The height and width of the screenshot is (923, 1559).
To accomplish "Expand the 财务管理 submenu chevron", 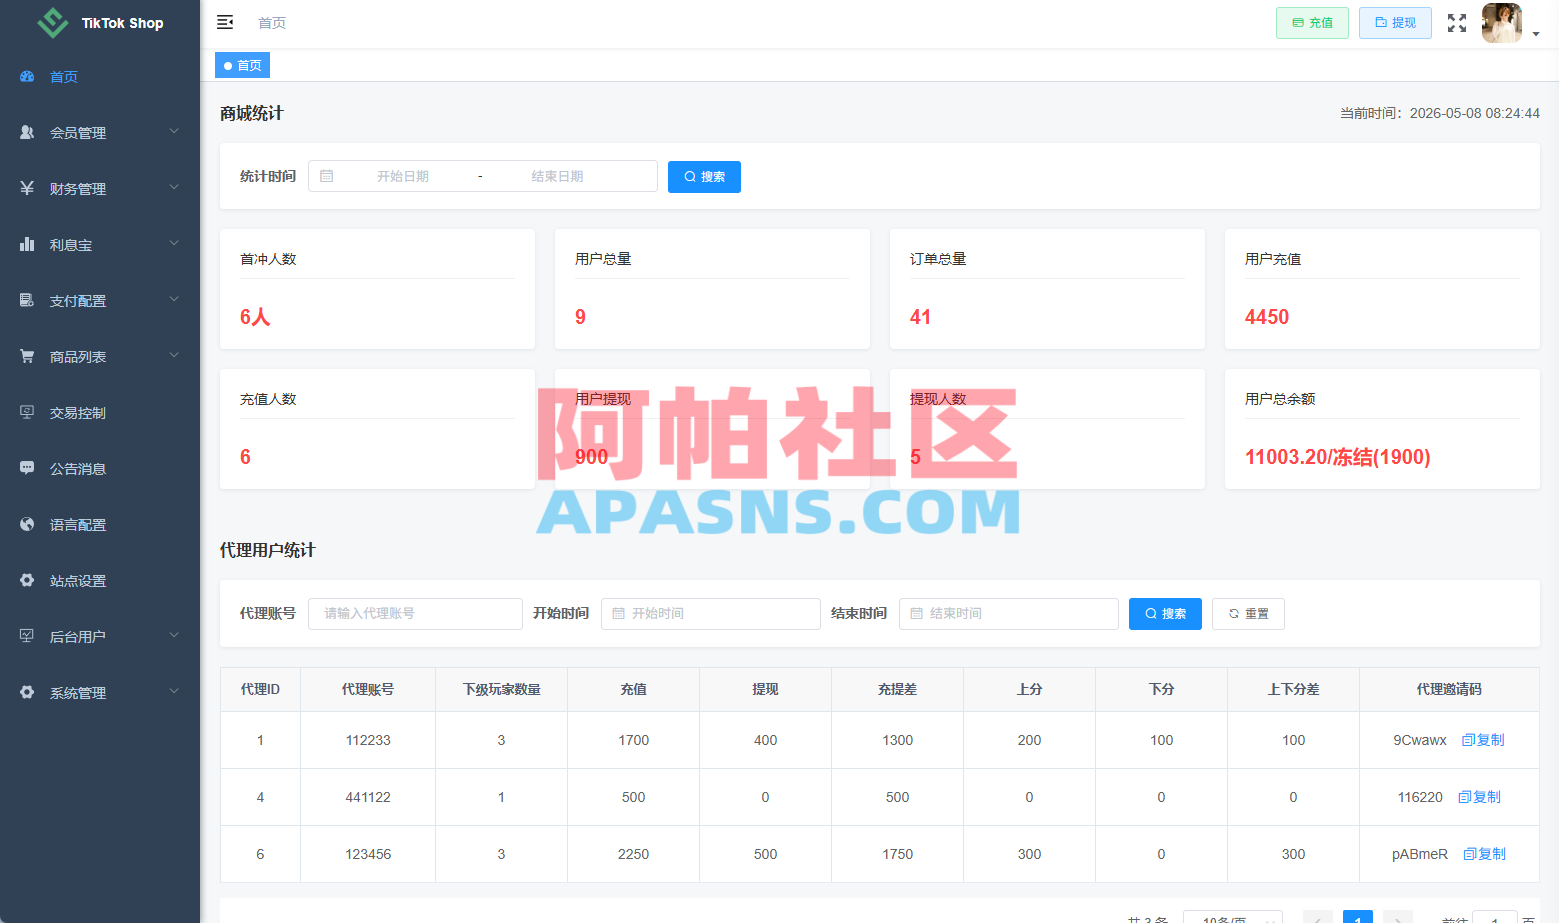I will pos(174,187).
